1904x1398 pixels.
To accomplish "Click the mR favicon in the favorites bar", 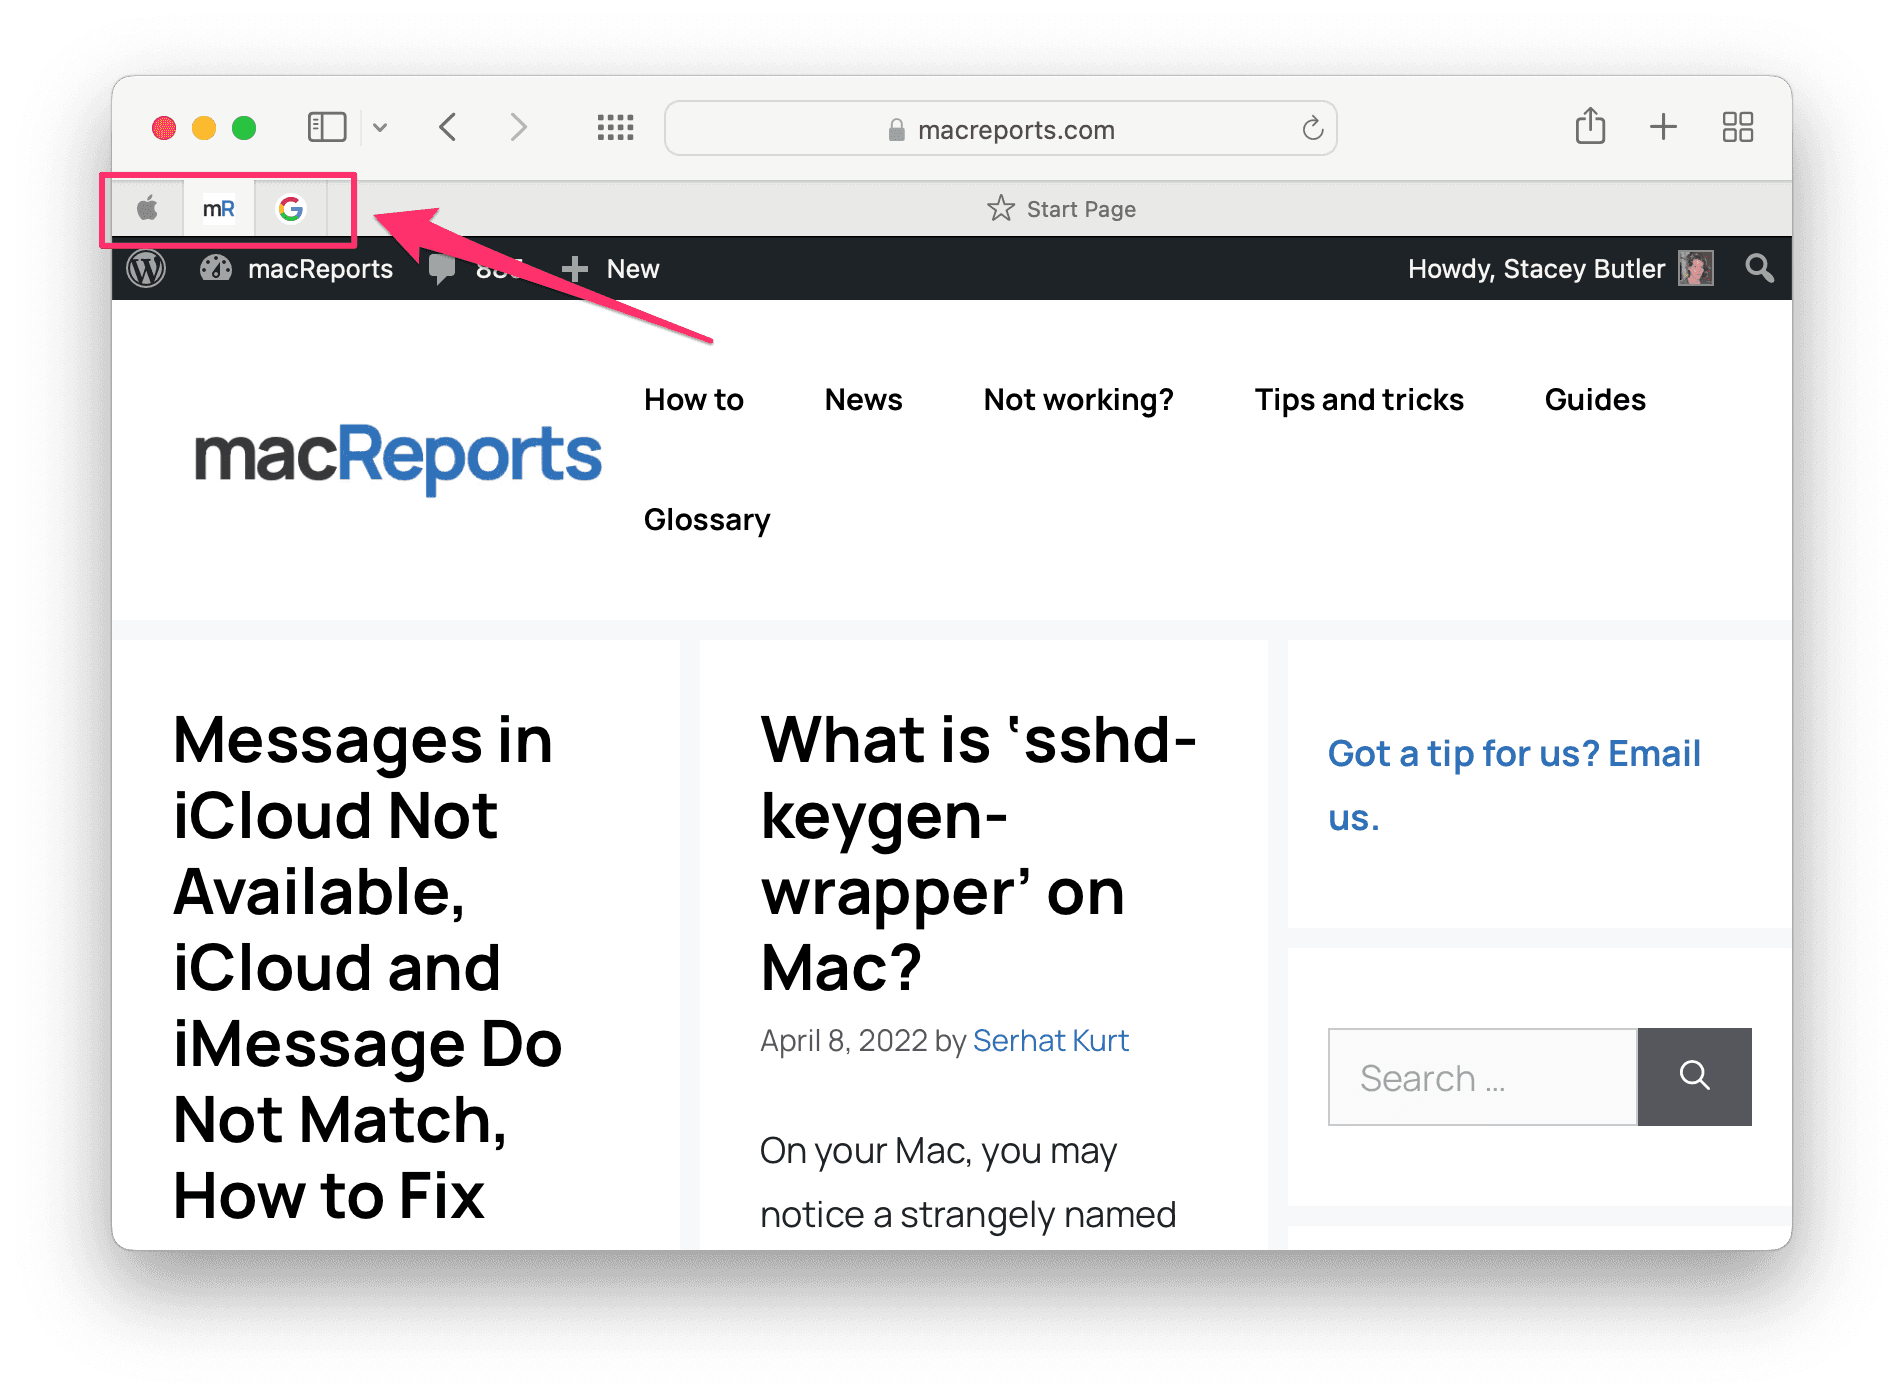I will (x=219, y=208).
